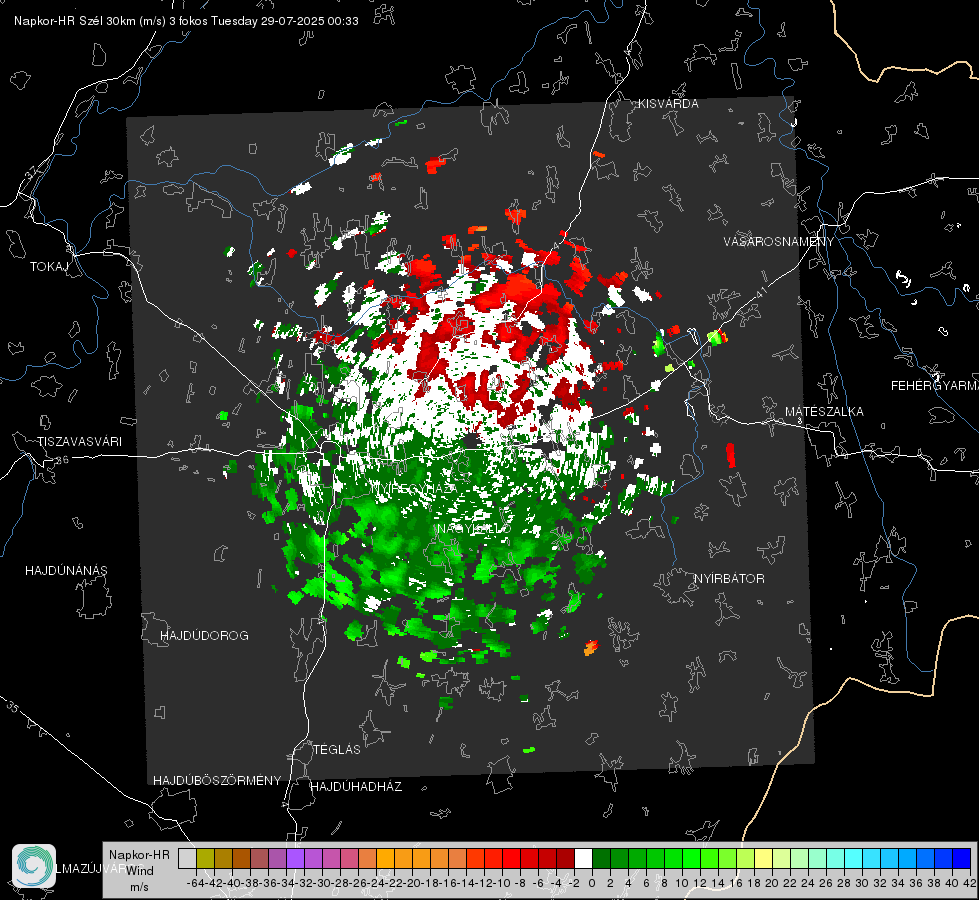Click the light gray leftmost legend swatch
979x900 pixels.
187,858
